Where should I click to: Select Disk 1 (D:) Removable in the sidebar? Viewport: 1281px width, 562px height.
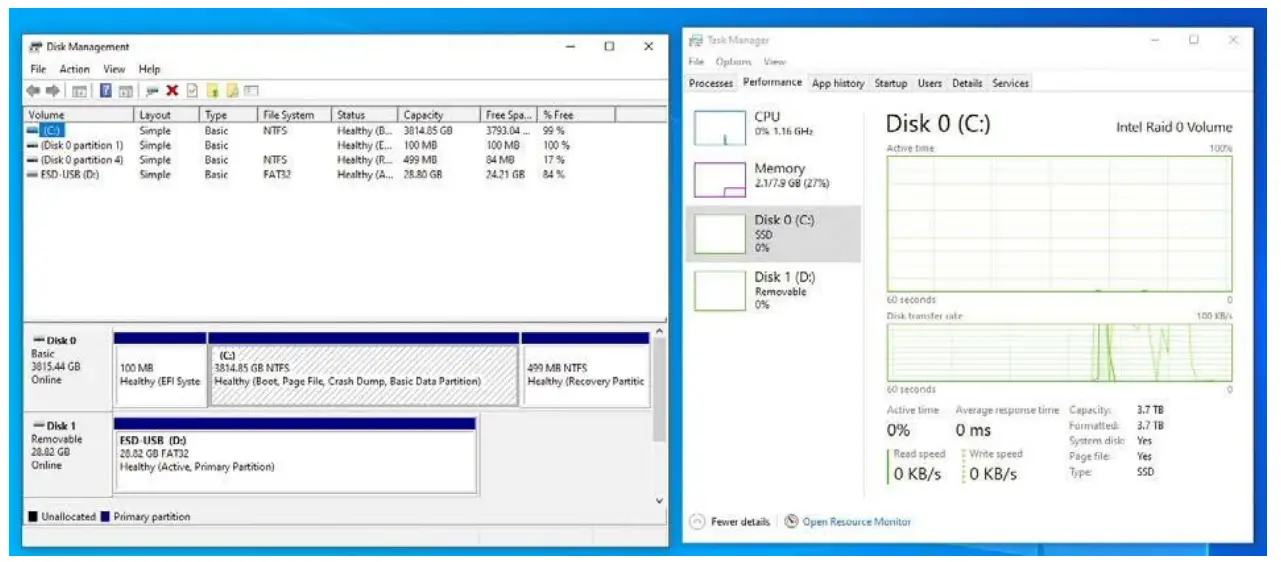point(773,290)
